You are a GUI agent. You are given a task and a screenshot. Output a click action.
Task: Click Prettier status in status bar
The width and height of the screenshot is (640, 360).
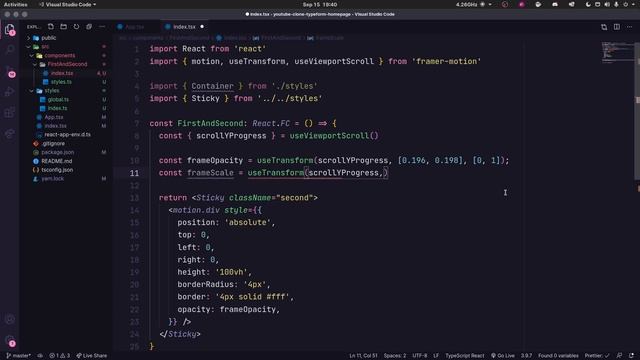(597, 356)
